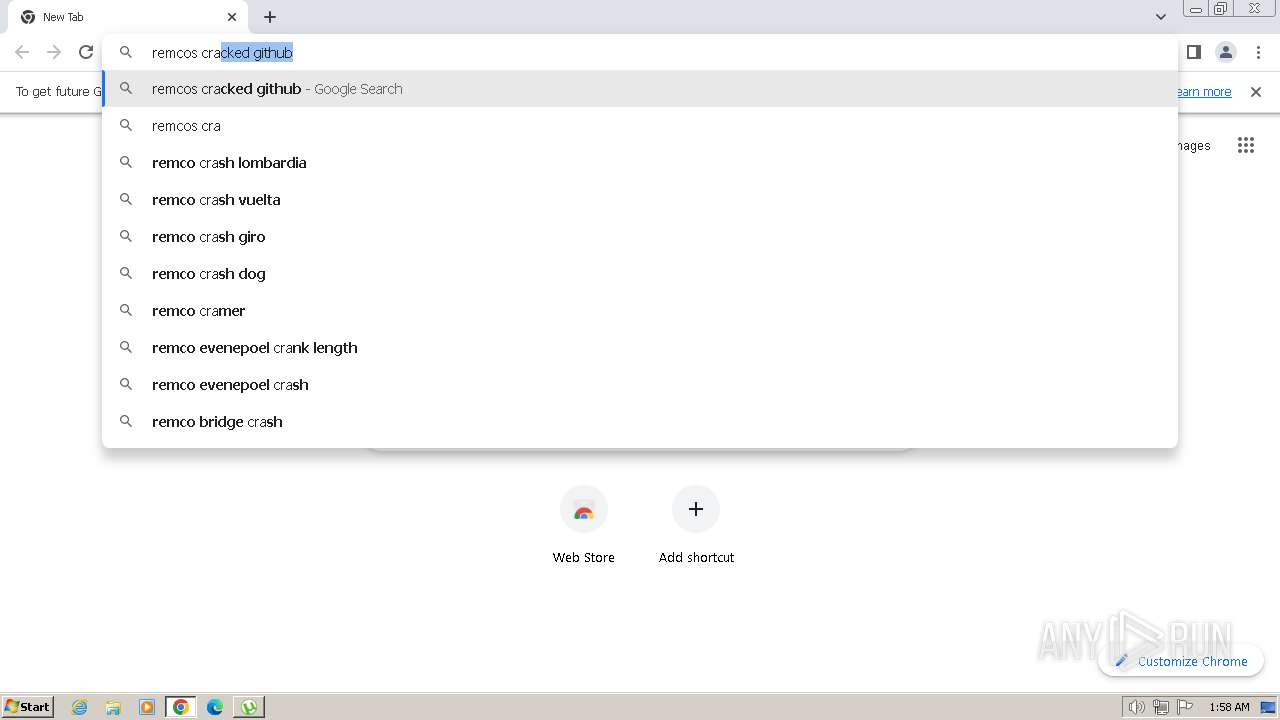1280x720 pixels.
Task: Click the 1:58 AM system clock
Action: point(1229,707)
